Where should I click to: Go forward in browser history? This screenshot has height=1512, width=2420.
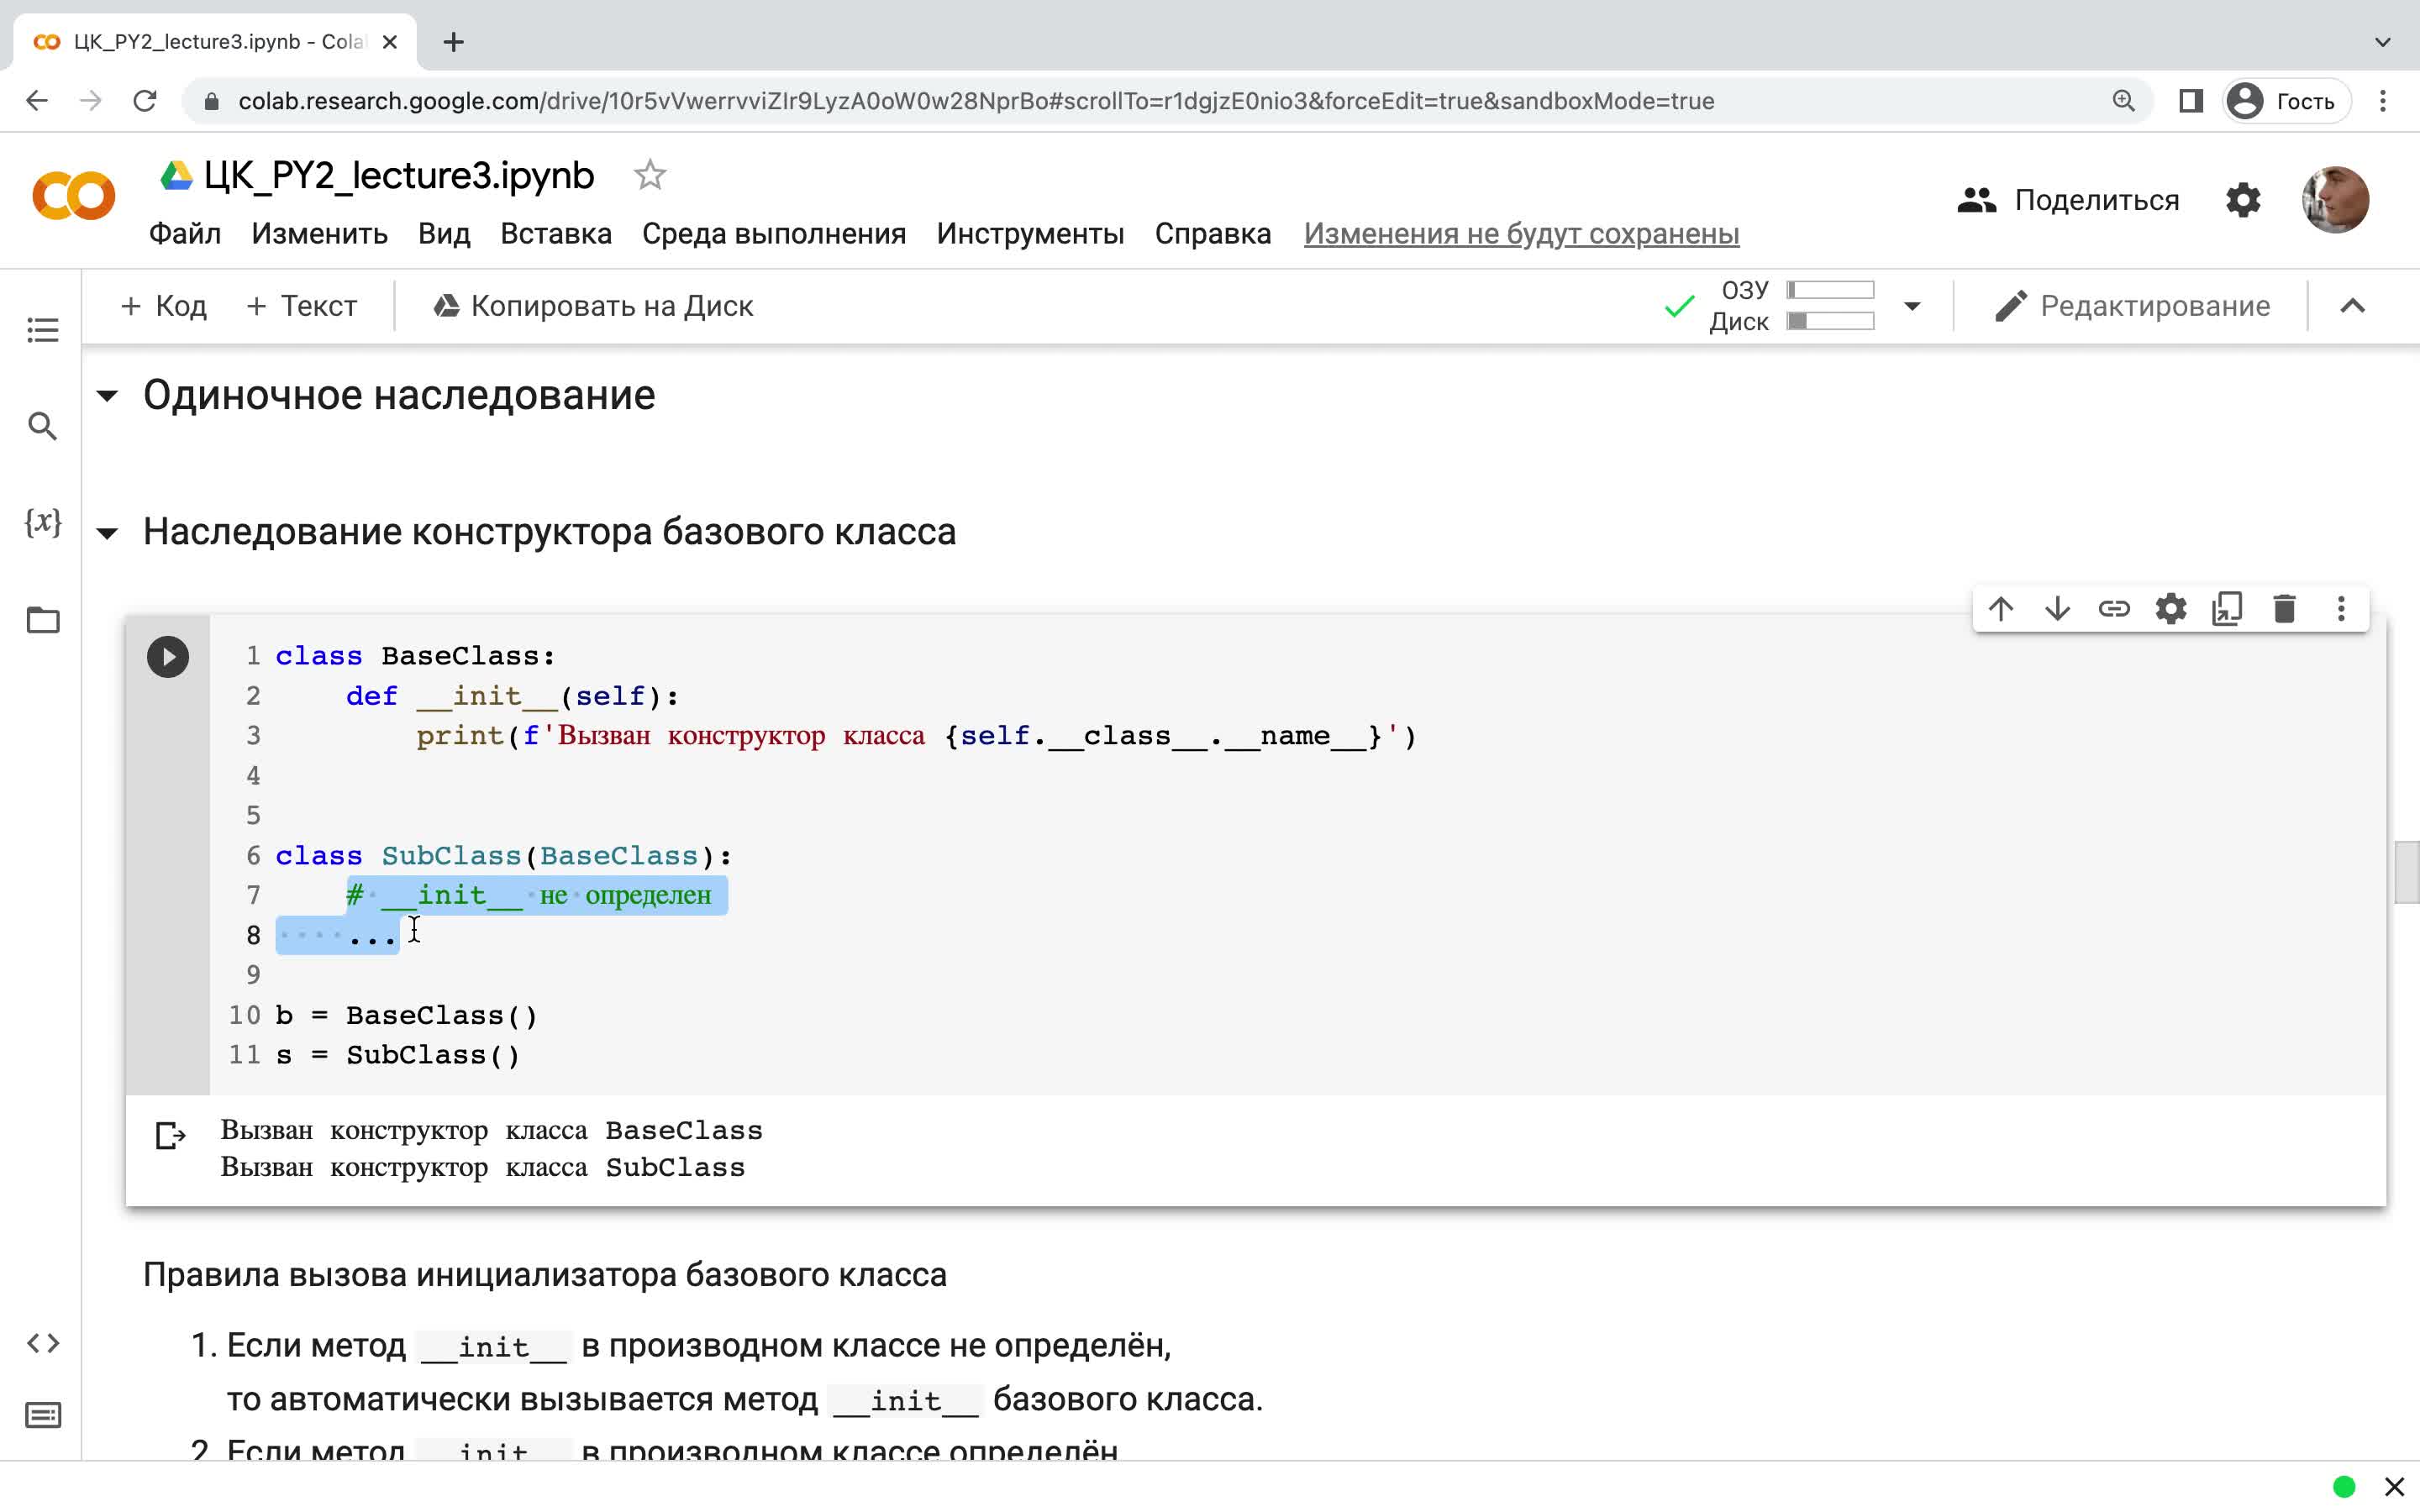pos(91,101)
